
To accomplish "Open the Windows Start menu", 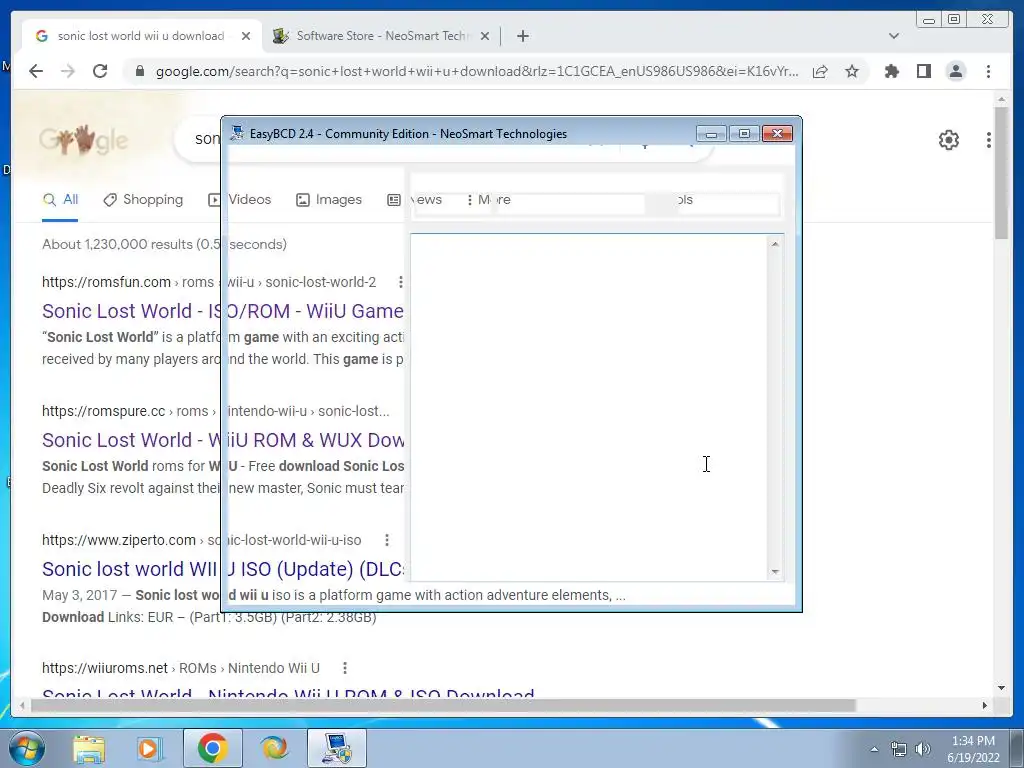I will click(x=26, y=748).
